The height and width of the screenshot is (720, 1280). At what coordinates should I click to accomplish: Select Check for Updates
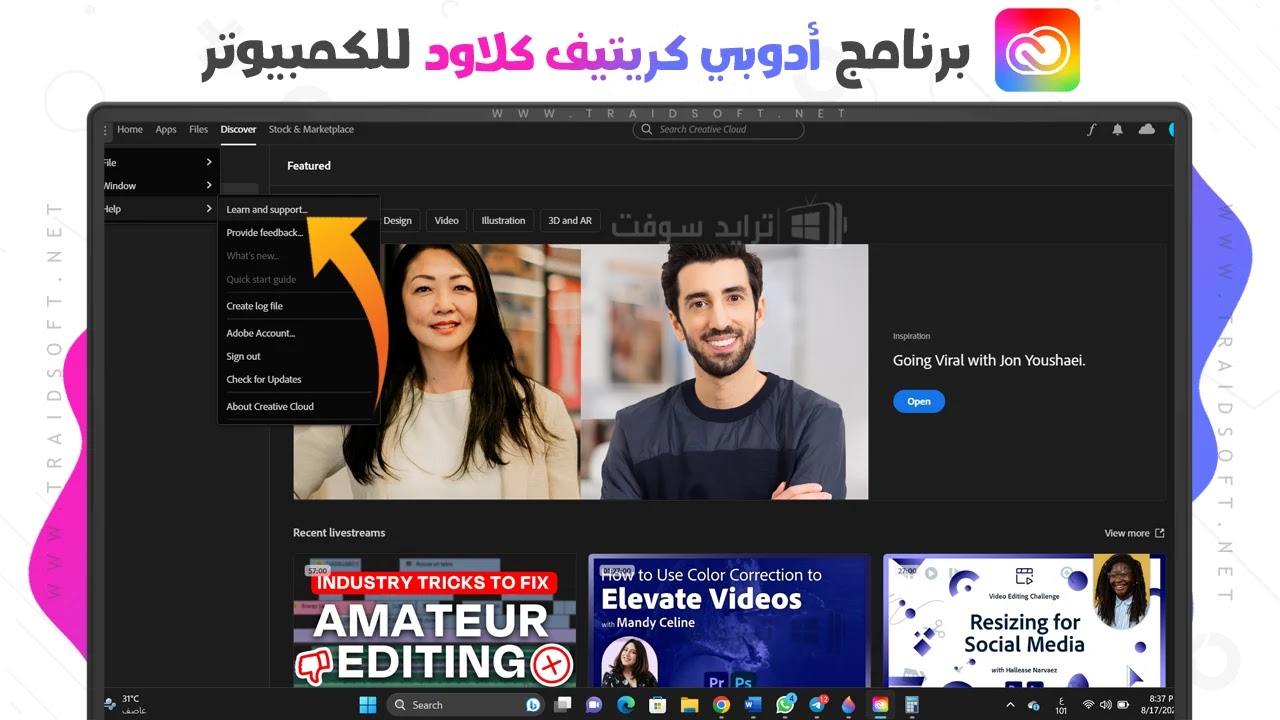[263, 379]
